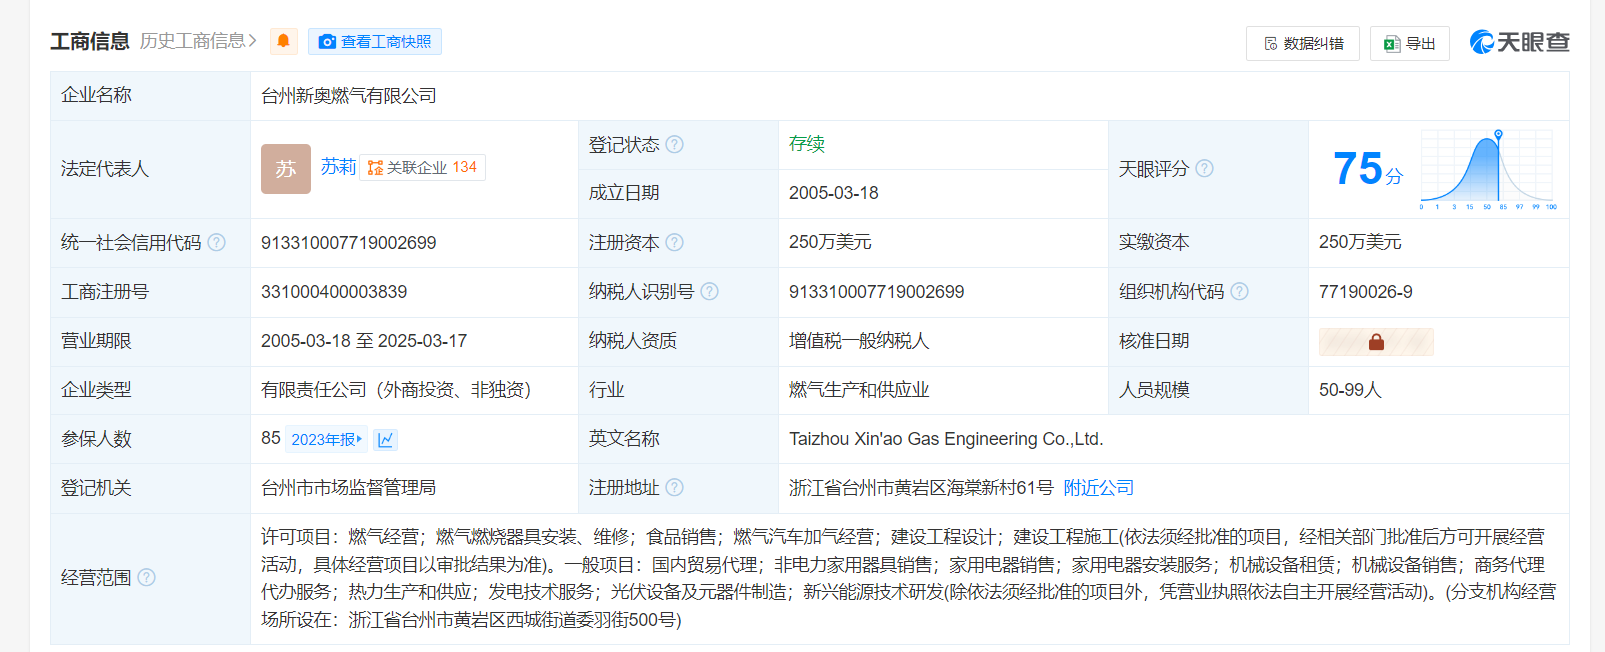The image size is (1605, 652).
Task: Click the 75分 score value
Action: click(1367, 169)
